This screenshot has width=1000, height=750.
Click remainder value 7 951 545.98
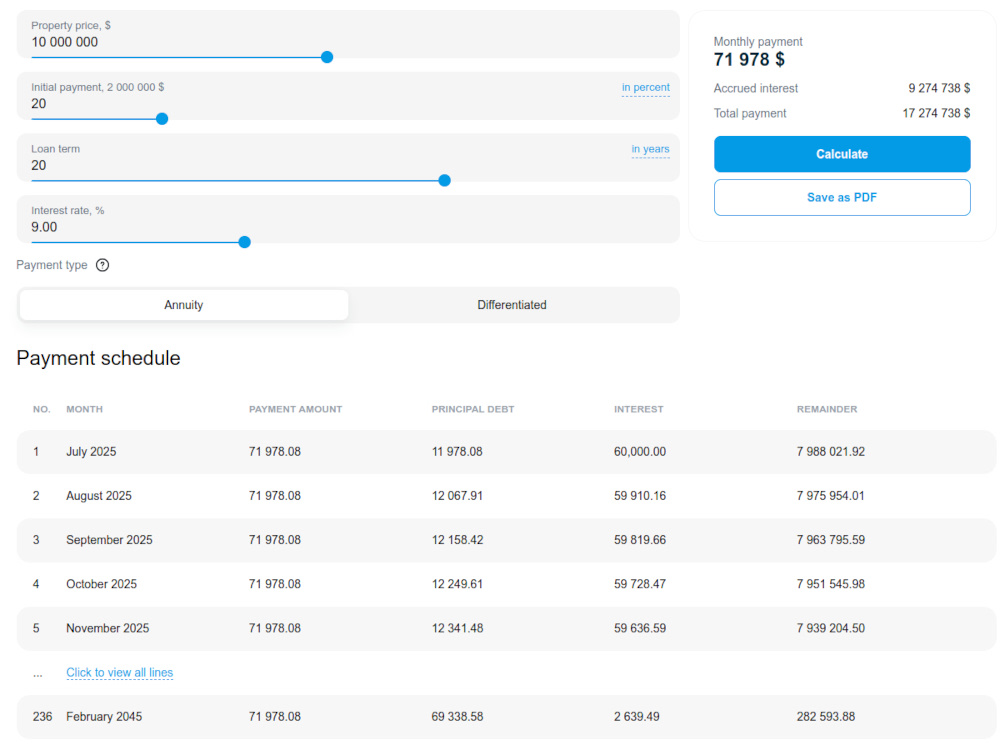click(830, 584)
